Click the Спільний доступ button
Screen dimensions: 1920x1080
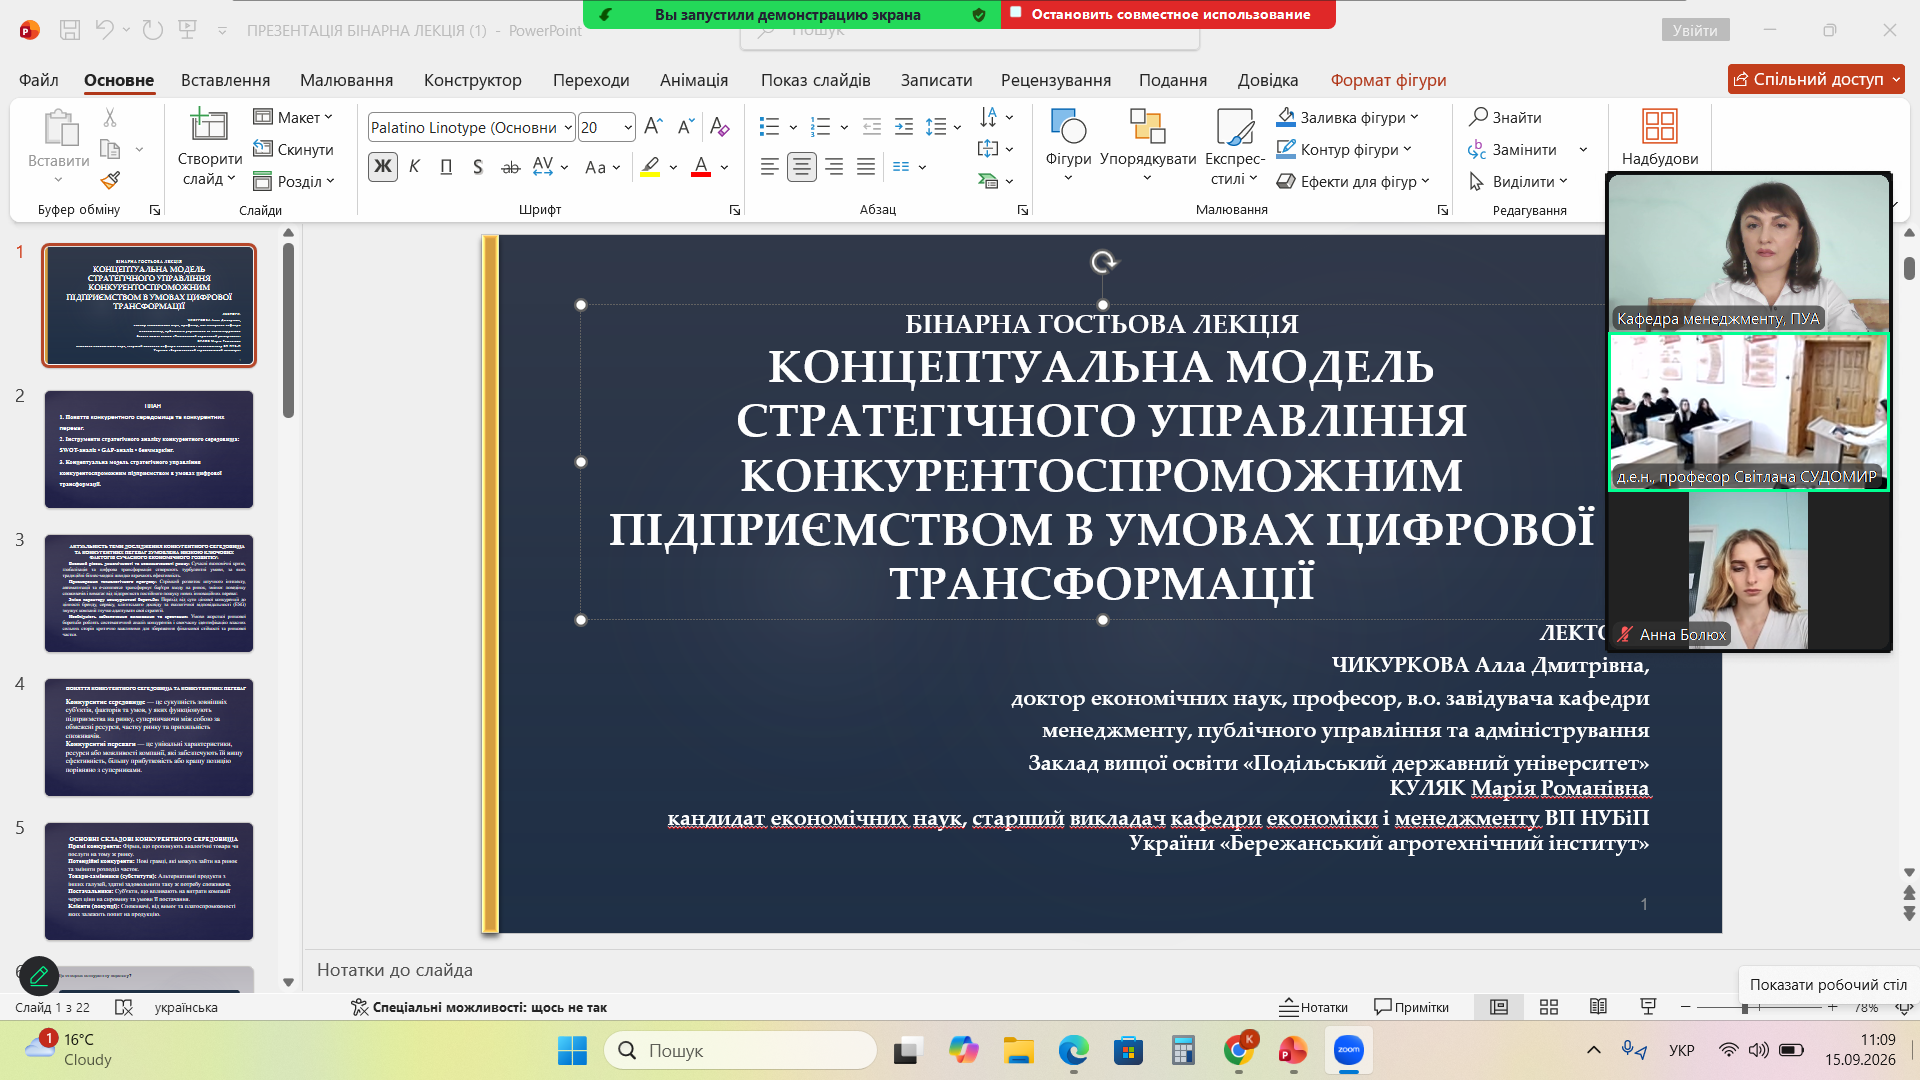point(1816,79)
